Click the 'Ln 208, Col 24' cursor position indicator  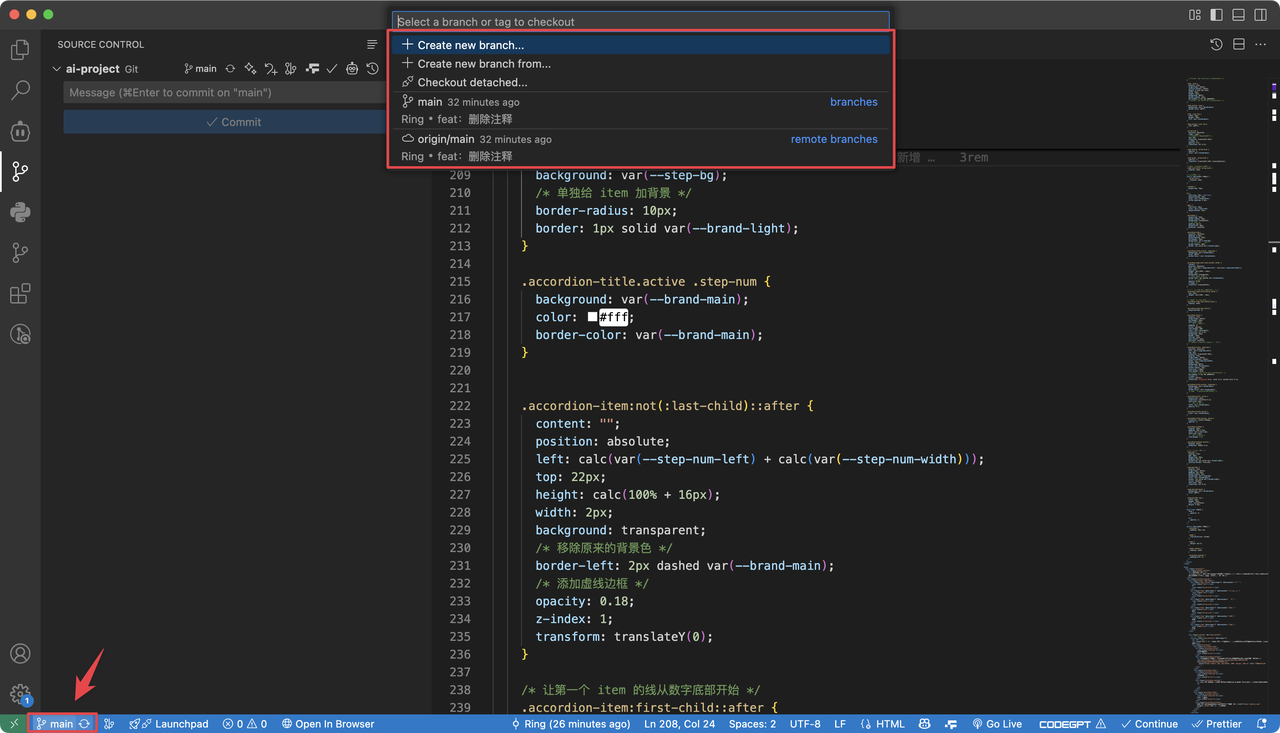click(679, 724)
